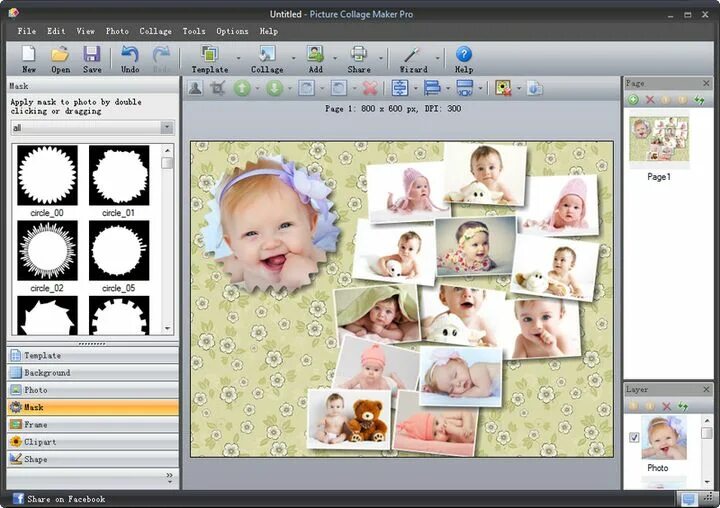Screen dimensions: 720x508
Task: Click the mask list scroll down arrow
Action: point(167,328)
